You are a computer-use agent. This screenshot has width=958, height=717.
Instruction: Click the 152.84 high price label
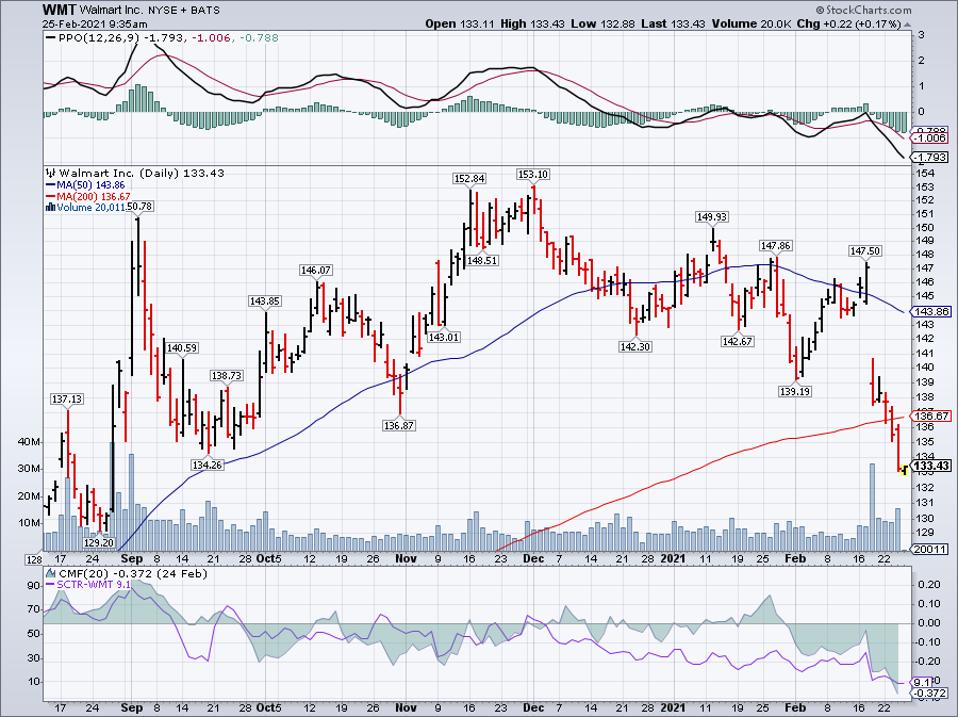click(x=469, y=178)
